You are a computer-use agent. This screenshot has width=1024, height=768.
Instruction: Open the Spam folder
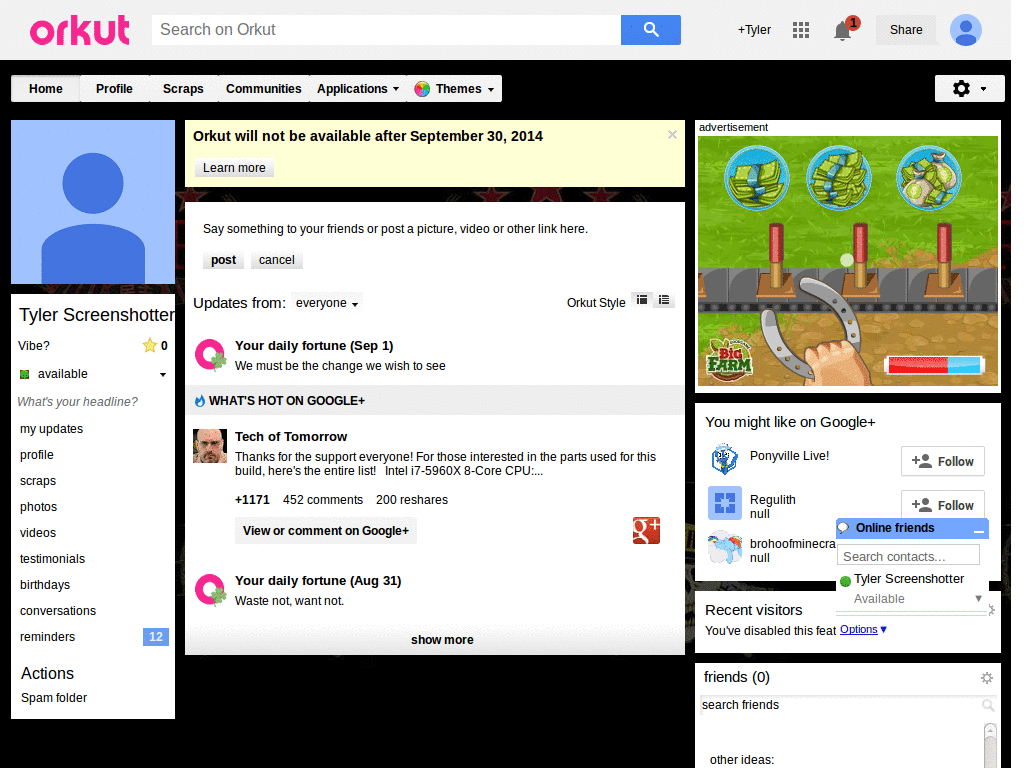(x=54, y=698)
